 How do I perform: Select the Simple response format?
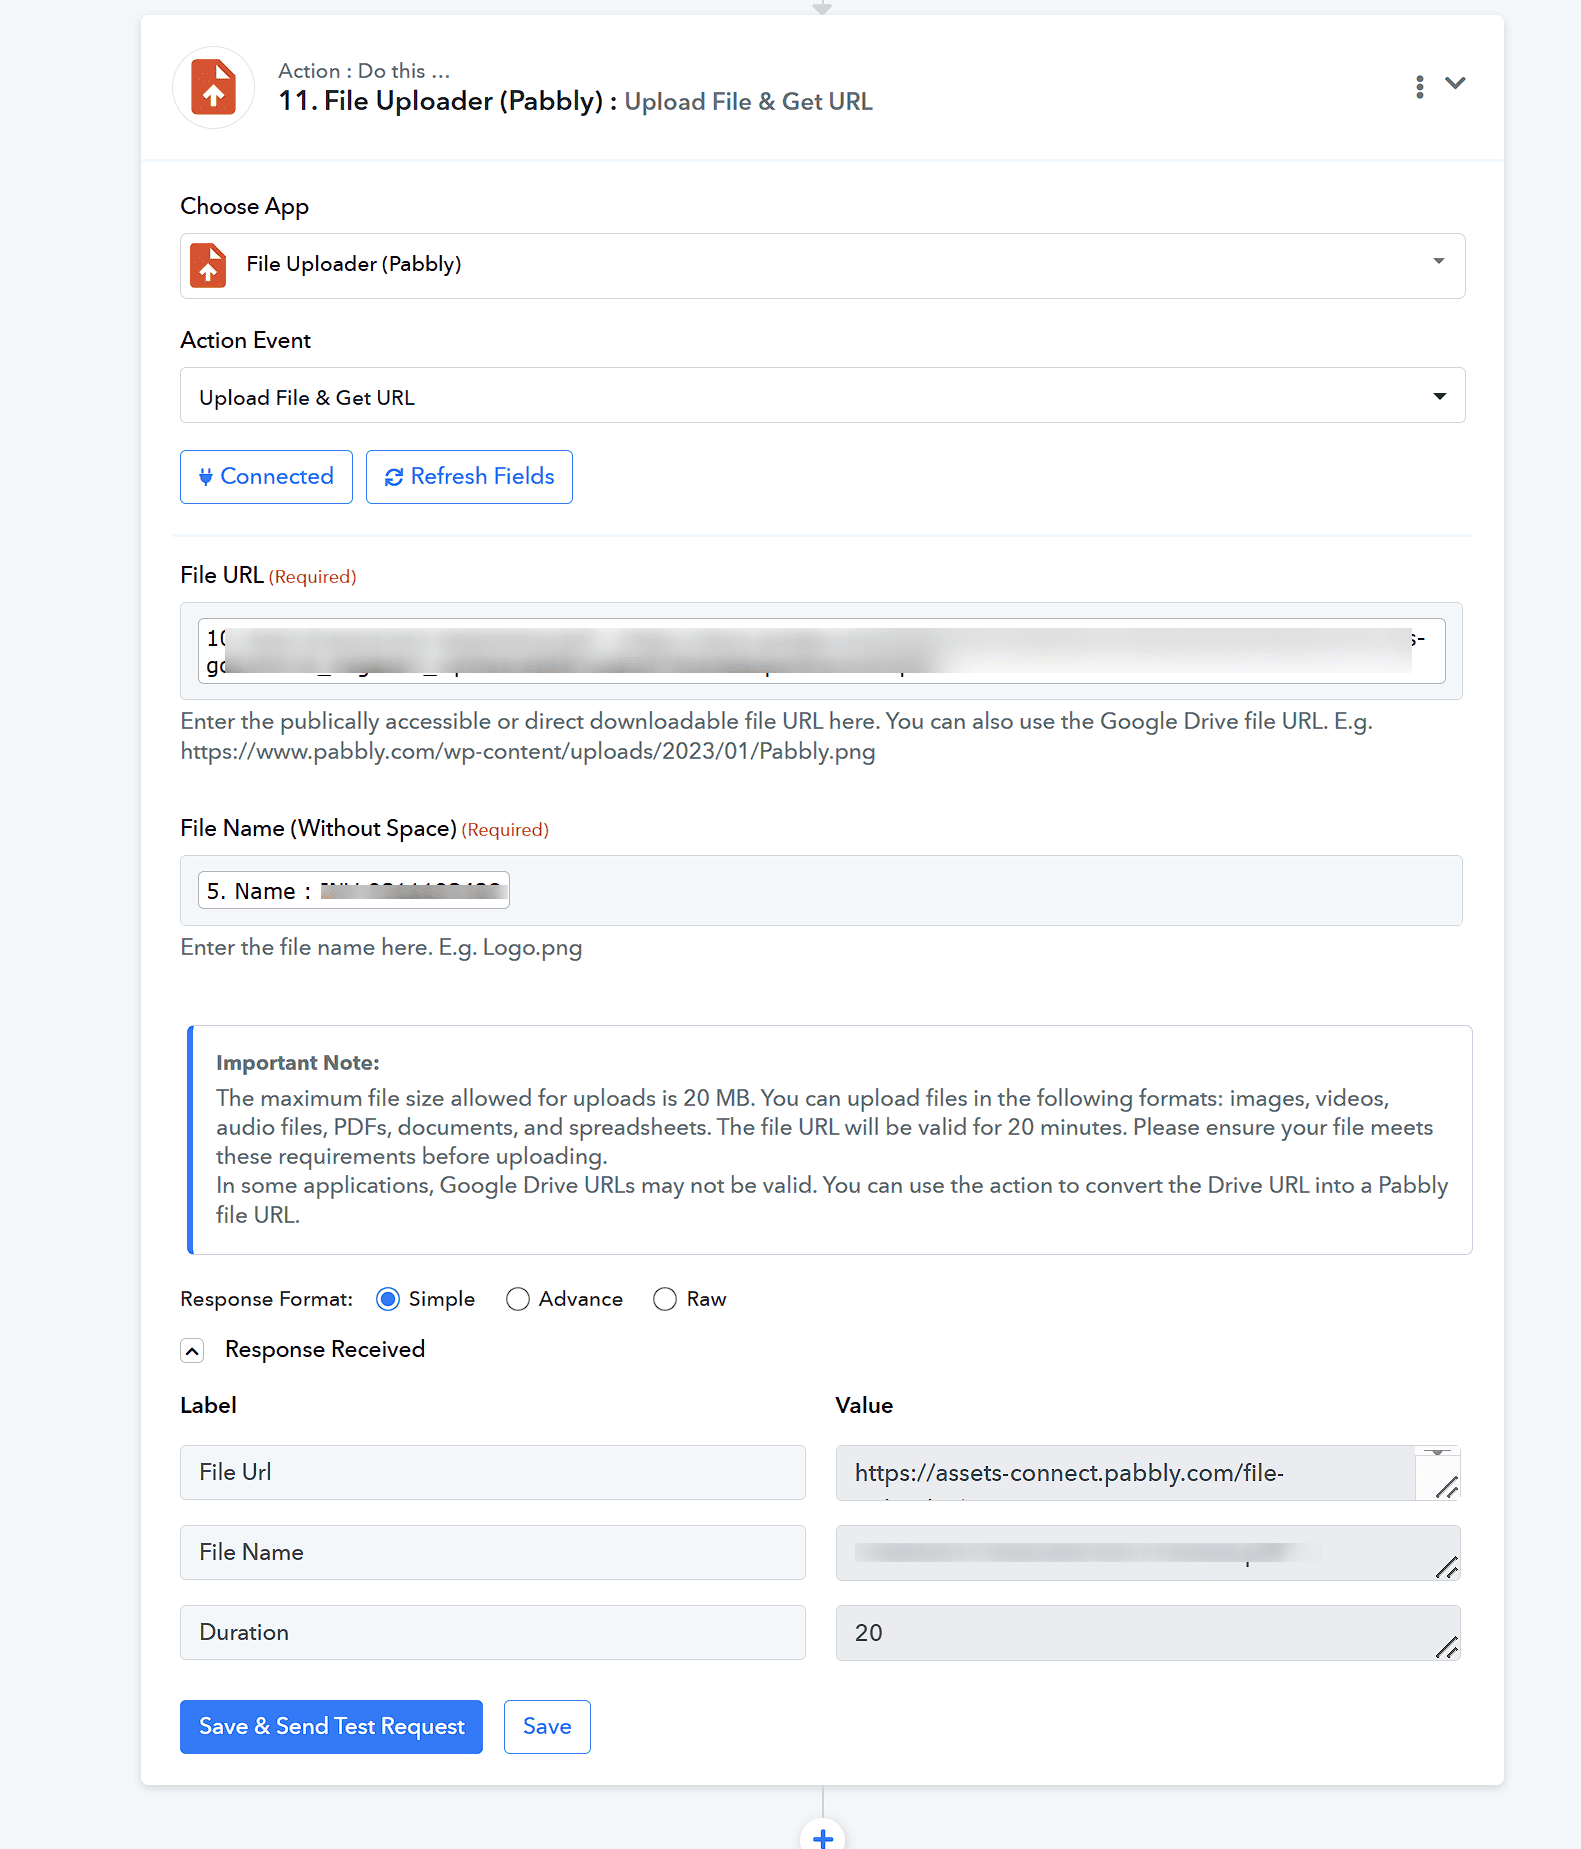point(388,1299)
